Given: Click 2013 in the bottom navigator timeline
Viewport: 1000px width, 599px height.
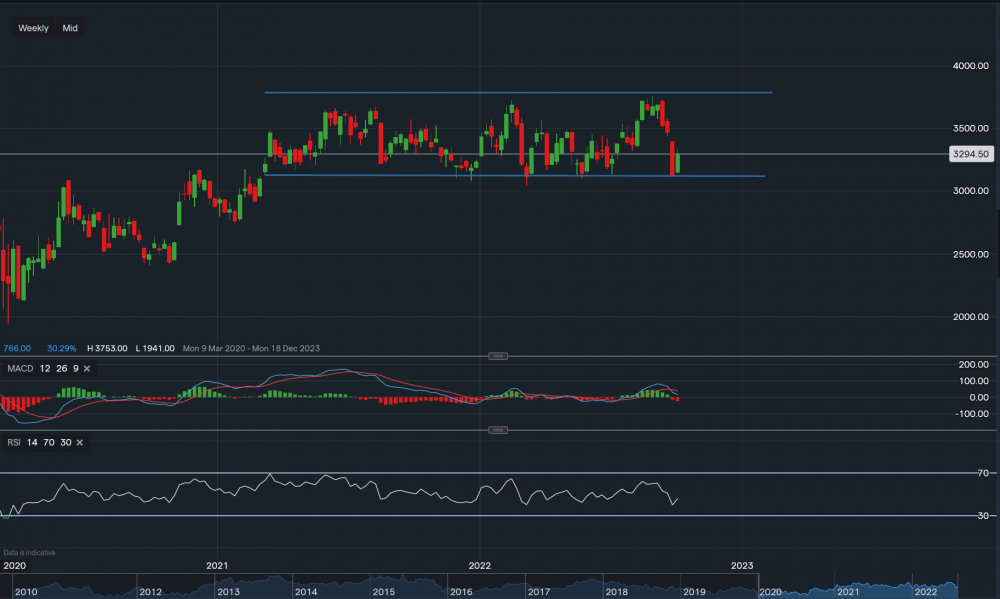Looking at the screenshot, I should (x=230, y=592).
